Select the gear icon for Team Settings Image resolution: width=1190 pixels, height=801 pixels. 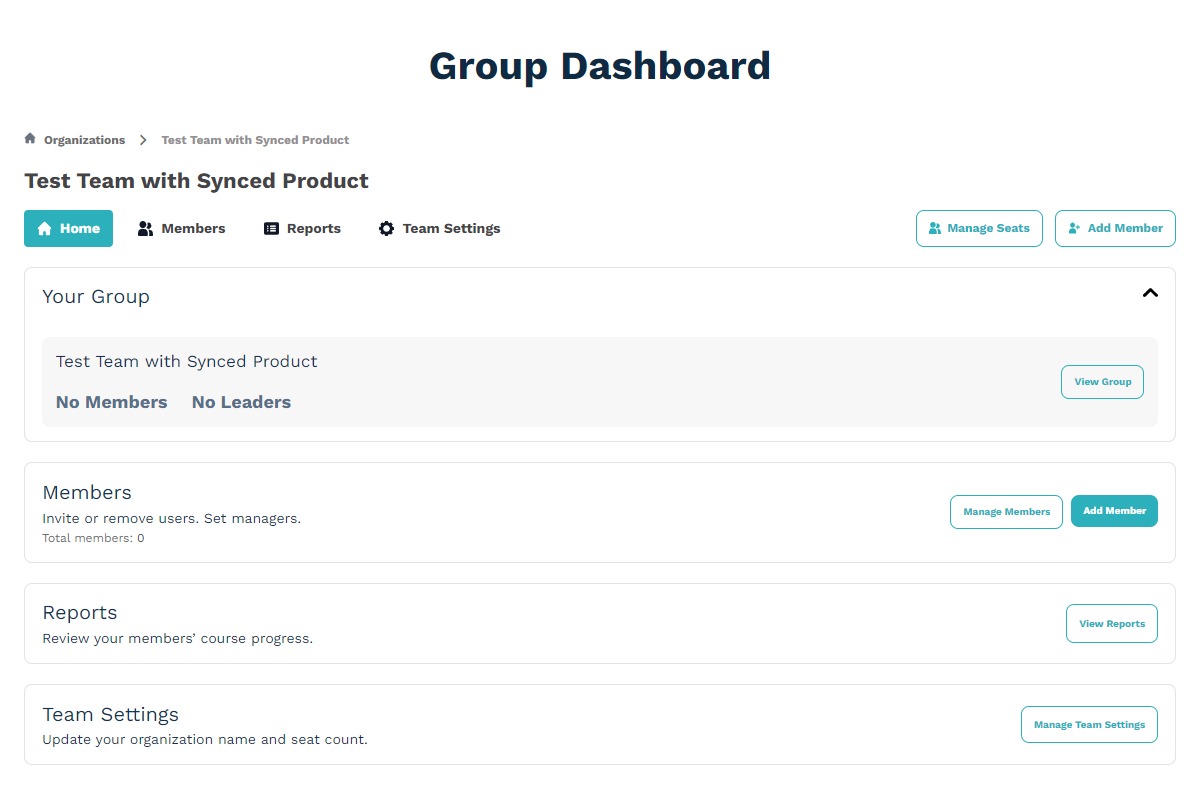click(386, 228)
